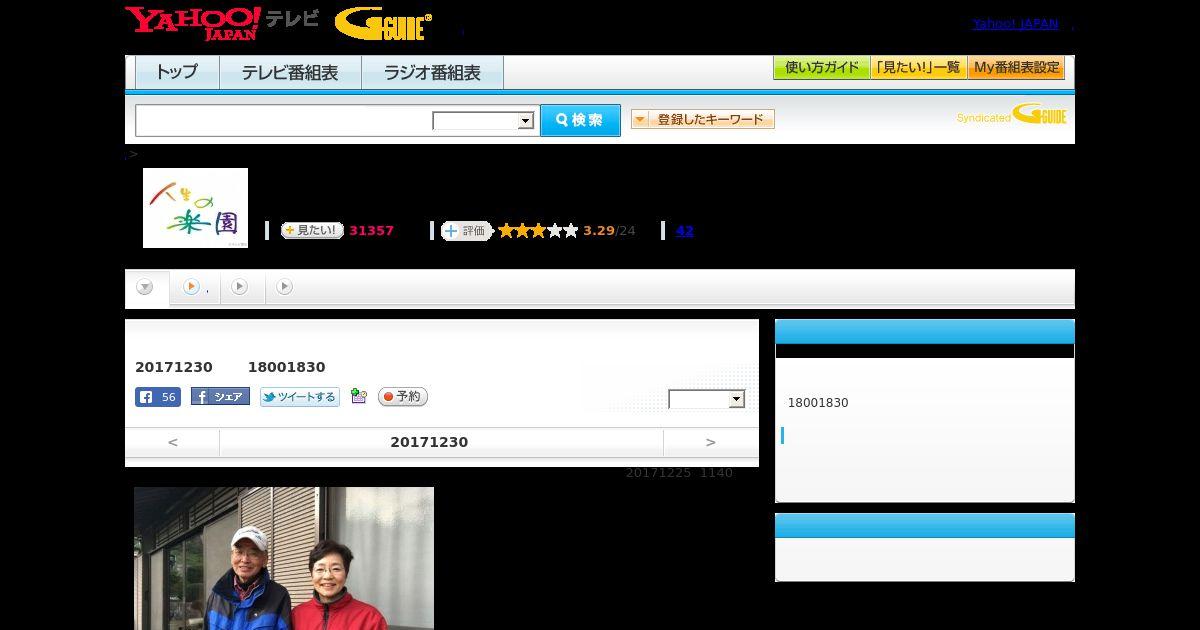1200x630 pixels.
Task: Click the second gray play-arrow tab
Action: coord(239,287)
